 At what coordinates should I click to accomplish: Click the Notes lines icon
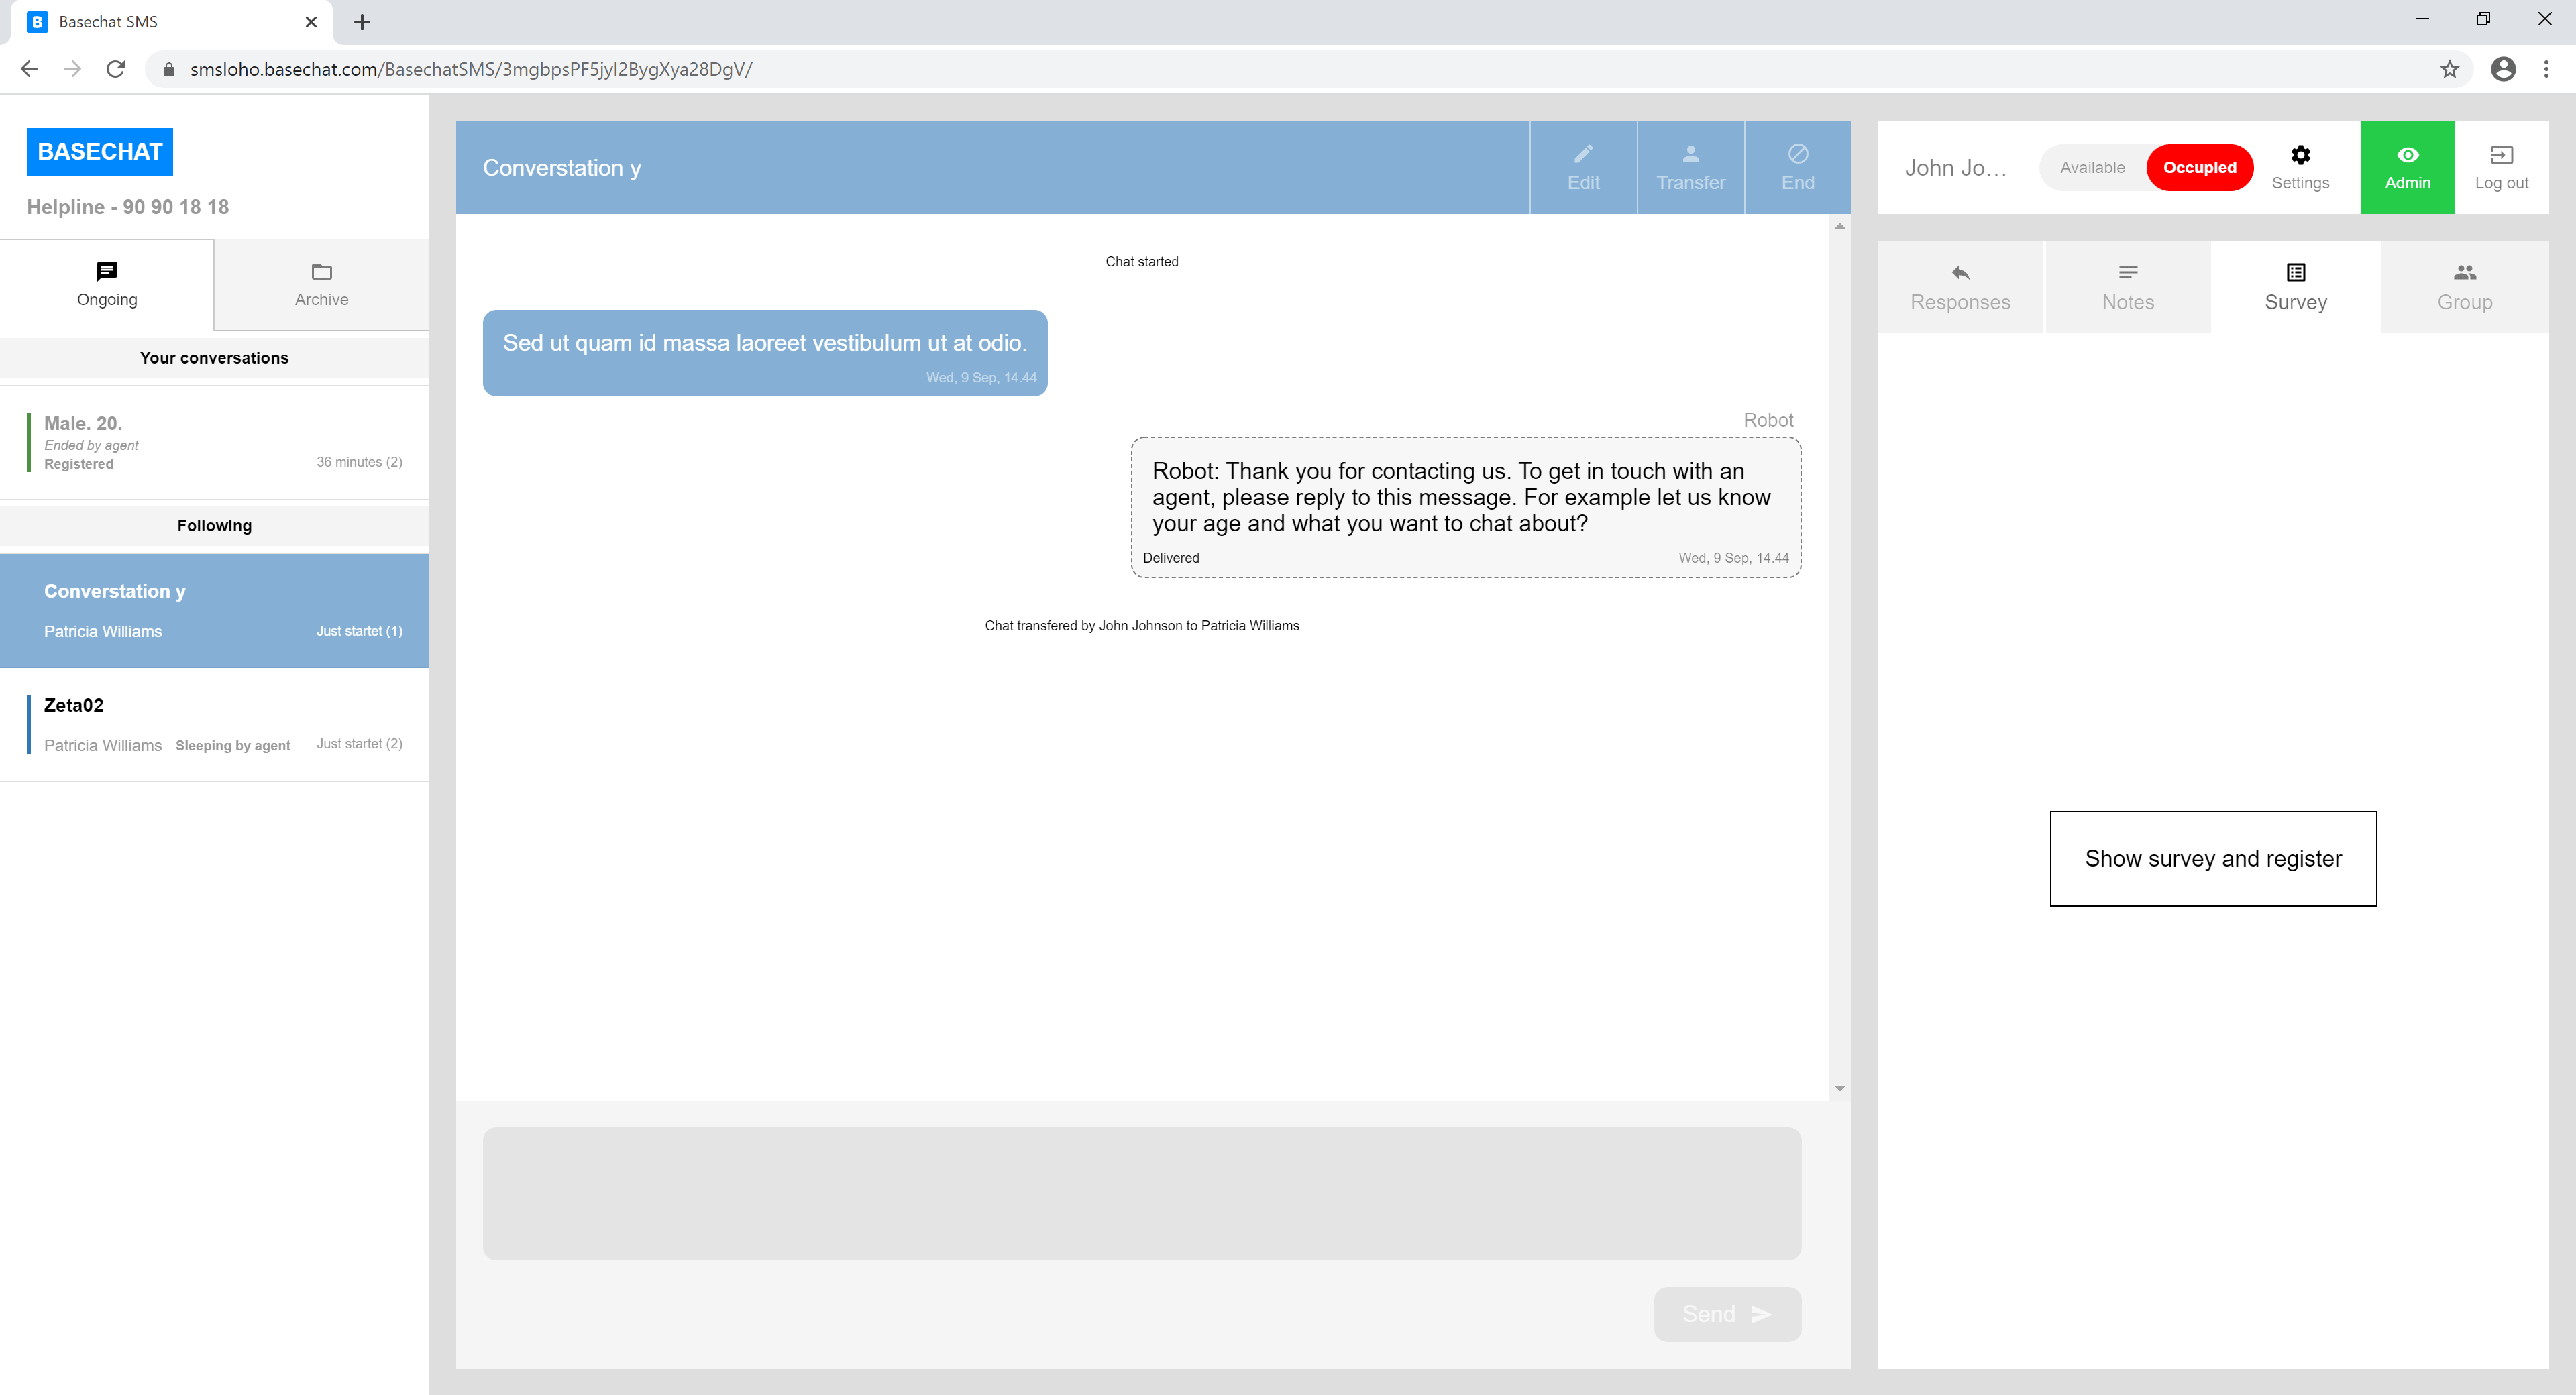click(x=2128, y=272)
